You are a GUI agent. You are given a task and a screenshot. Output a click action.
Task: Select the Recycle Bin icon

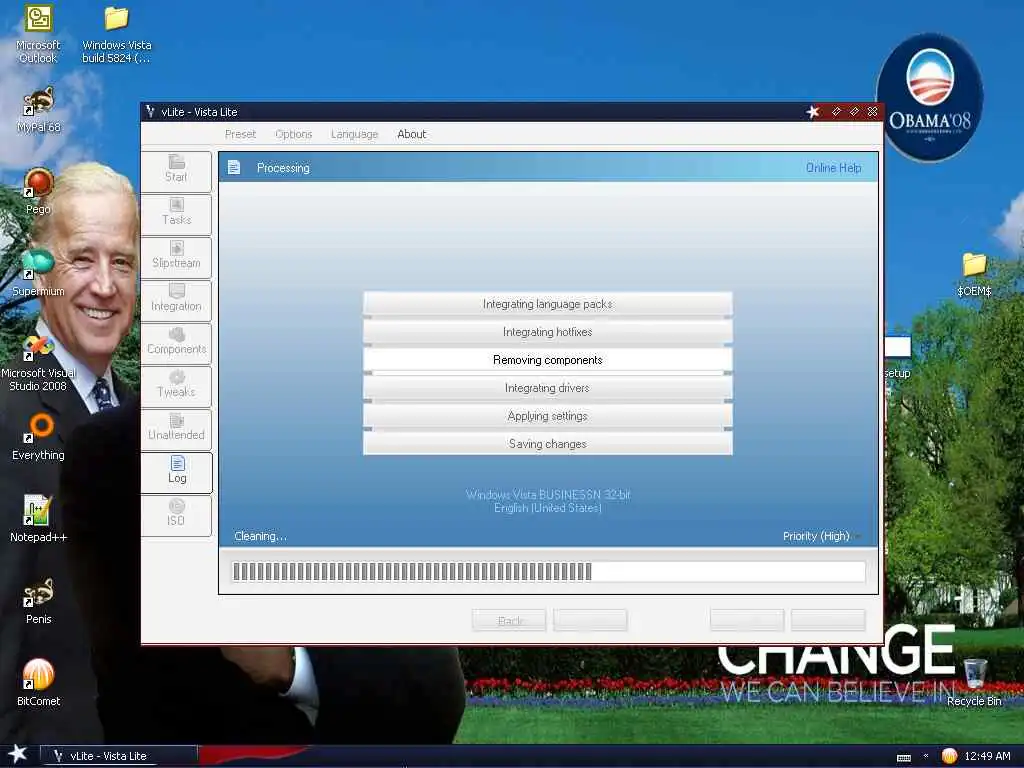click(x=974, y=683)
